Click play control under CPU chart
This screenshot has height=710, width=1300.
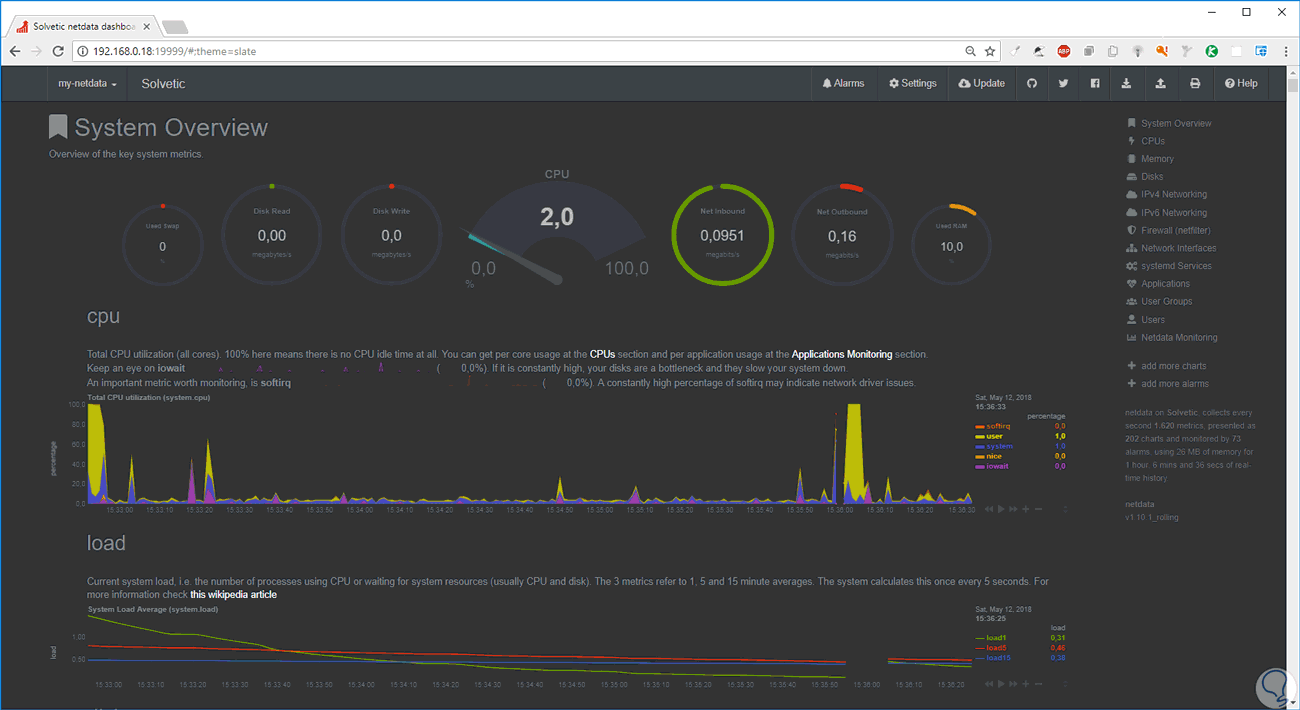click(1002, 510)
